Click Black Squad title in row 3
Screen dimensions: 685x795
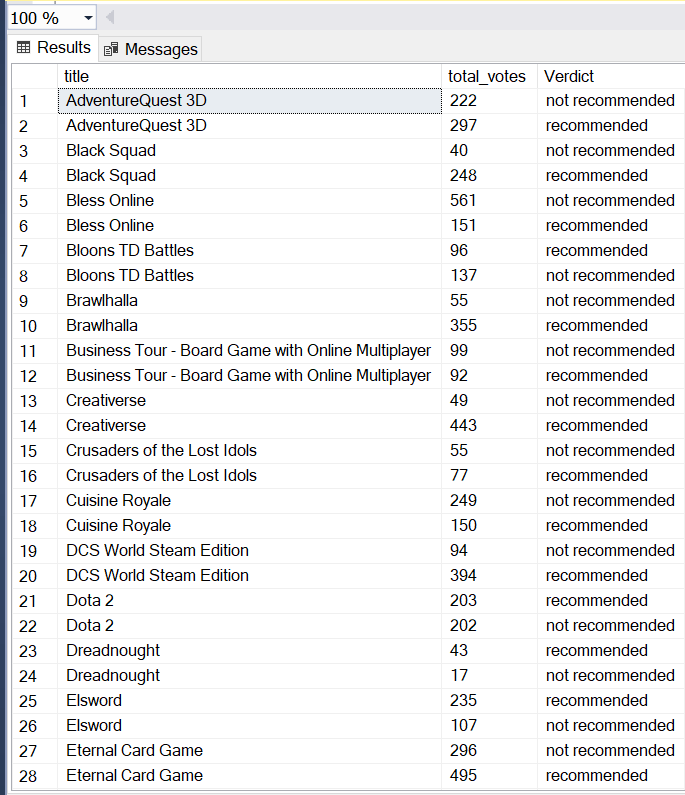pos(249,151)
